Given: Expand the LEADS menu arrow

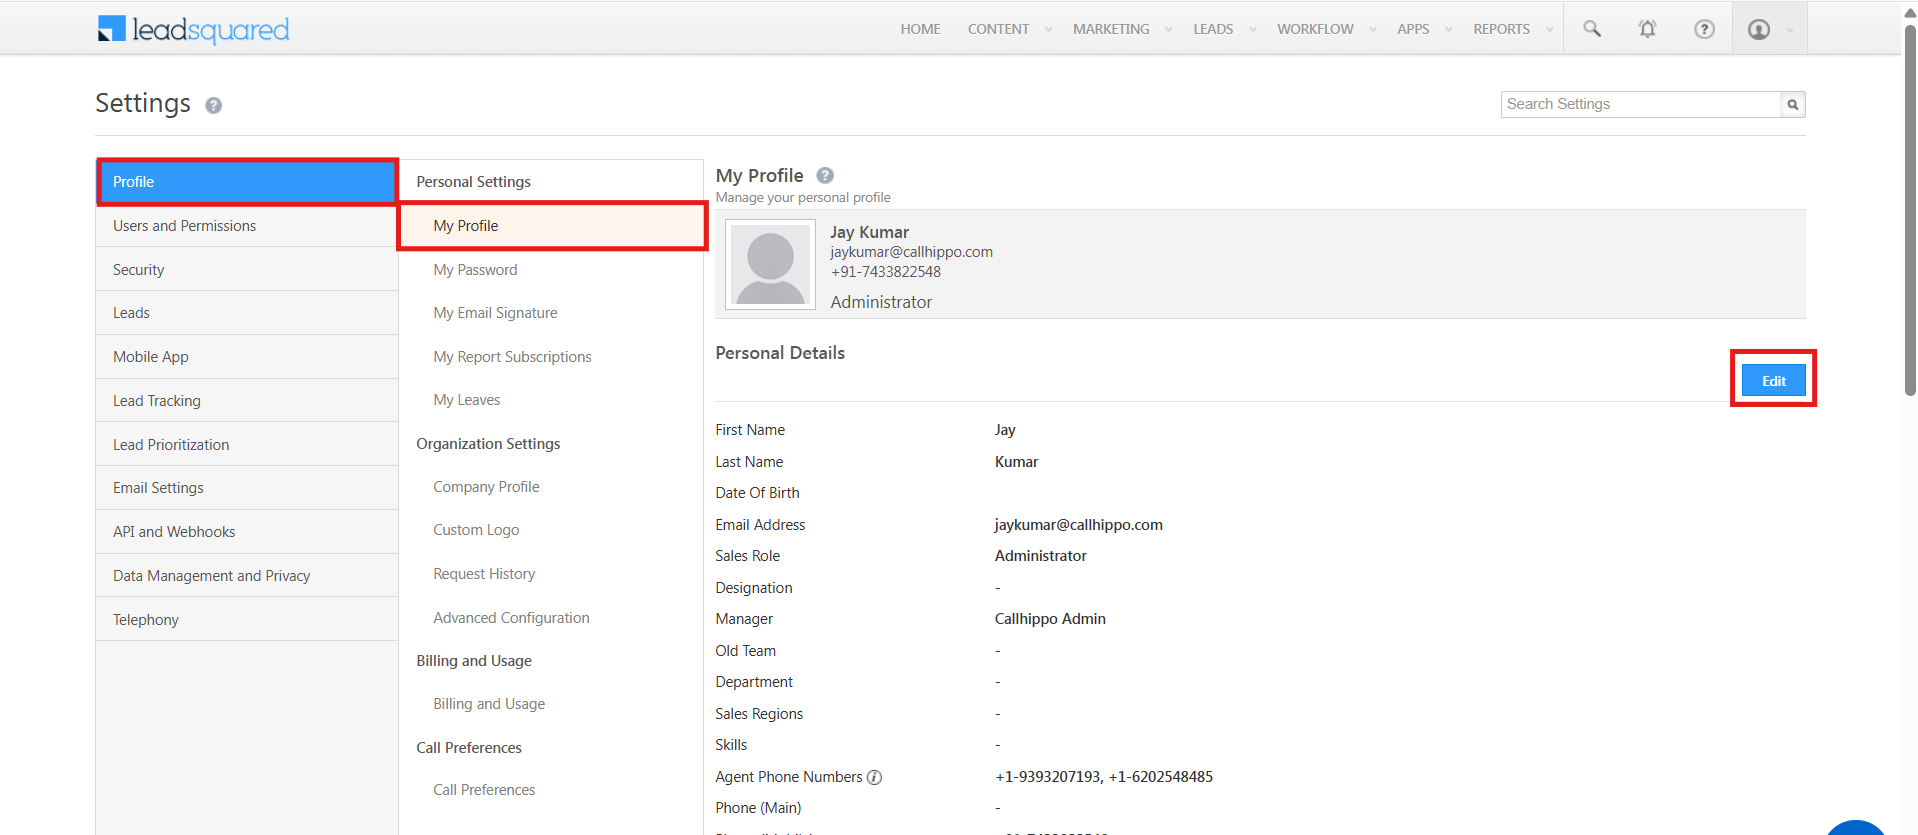Looking at the screenshot, I should click(x=1252, y=30).
